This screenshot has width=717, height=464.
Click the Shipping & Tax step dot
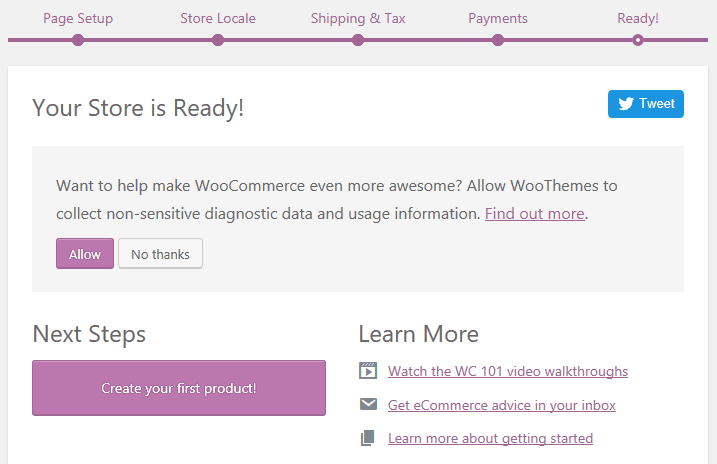358,40
